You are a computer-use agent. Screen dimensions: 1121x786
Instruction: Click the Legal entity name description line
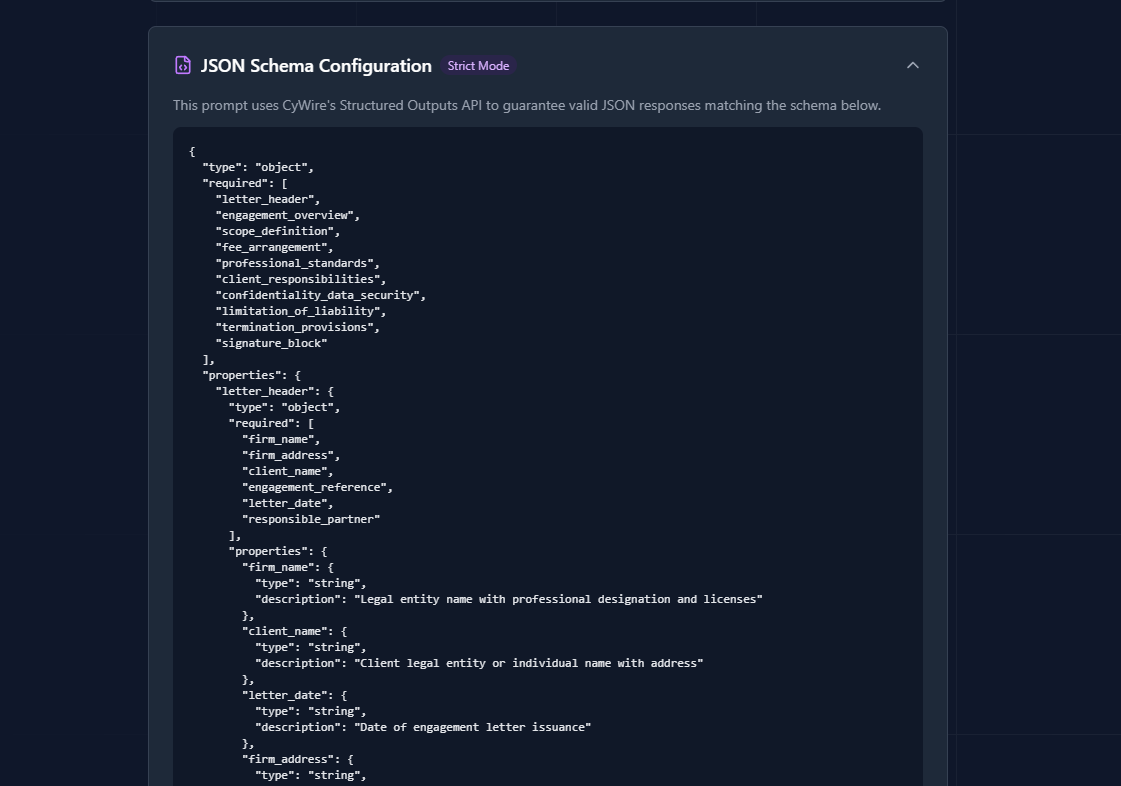click(509, 599)
